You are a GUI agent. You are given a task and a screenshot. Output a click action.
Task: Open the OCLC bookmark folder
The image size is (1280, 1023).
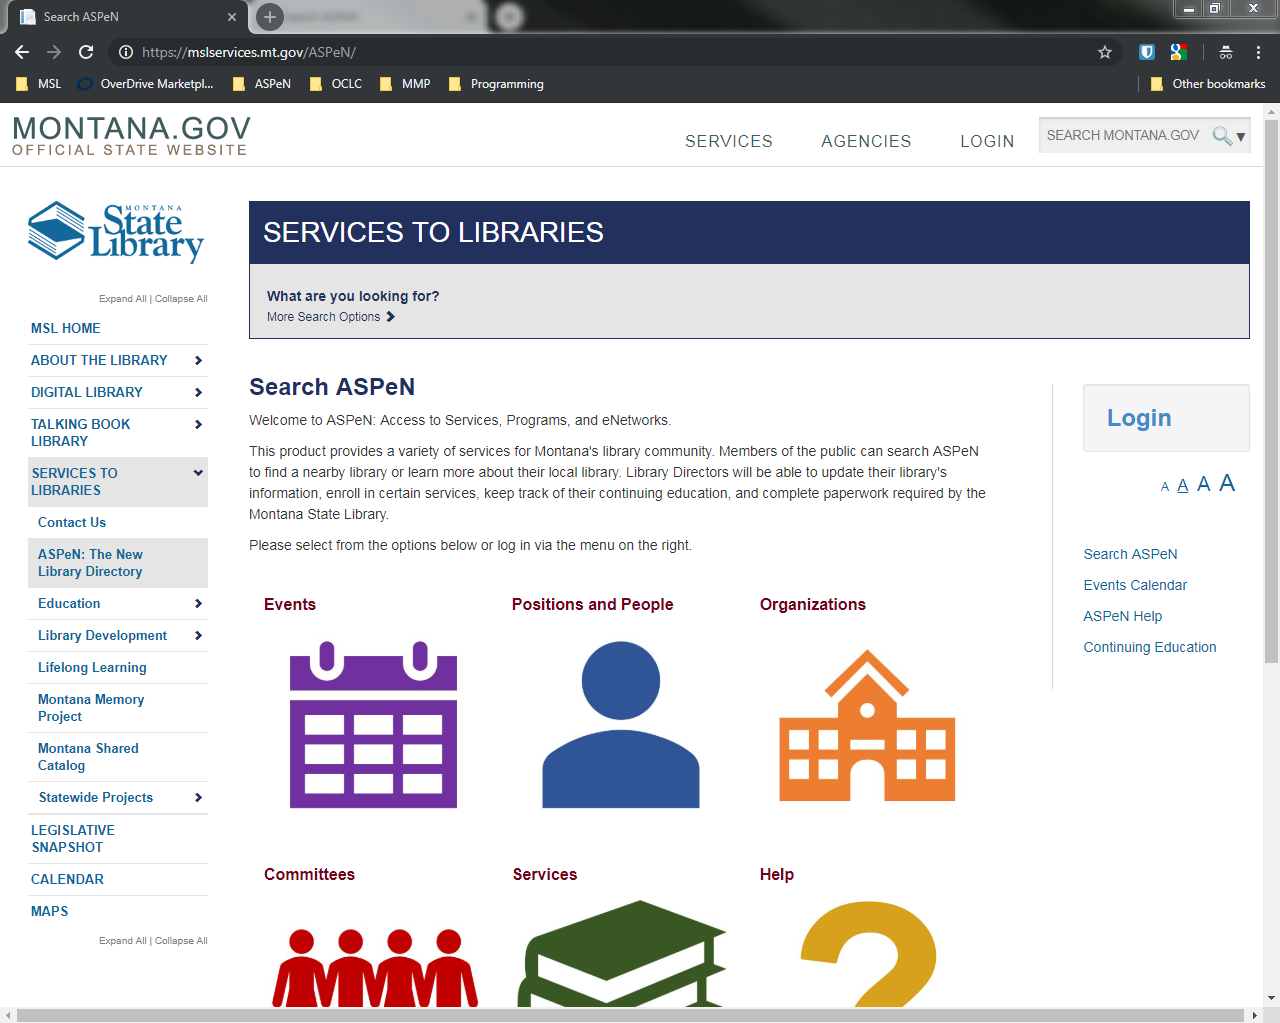336,84
